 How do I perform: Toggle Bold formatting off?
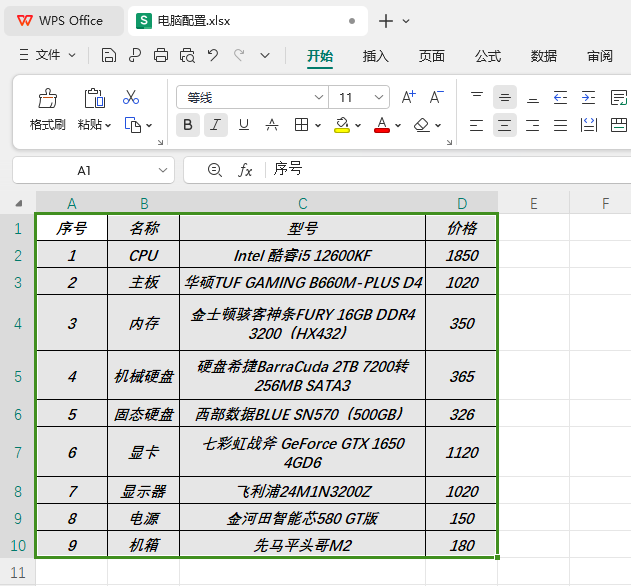click(188, 125)
